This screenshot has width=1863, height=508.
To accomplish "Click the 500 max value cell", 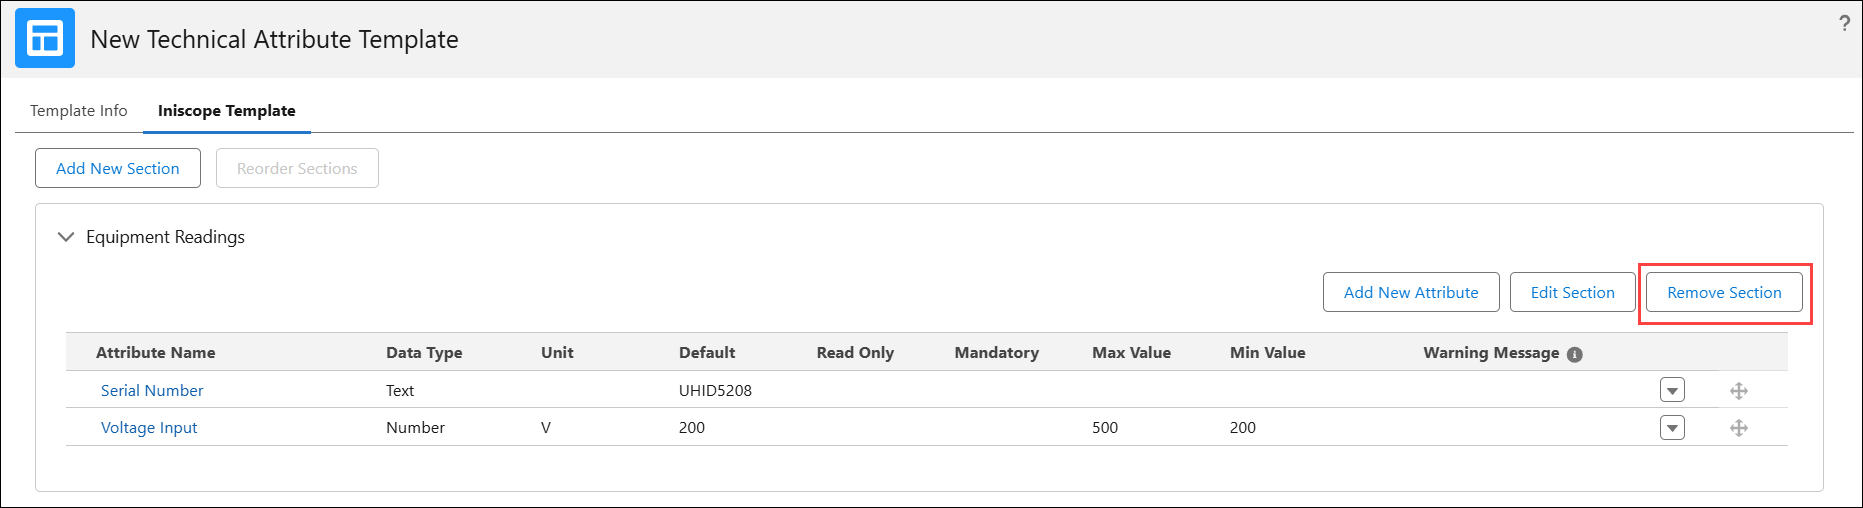I will coord(1105,427).
